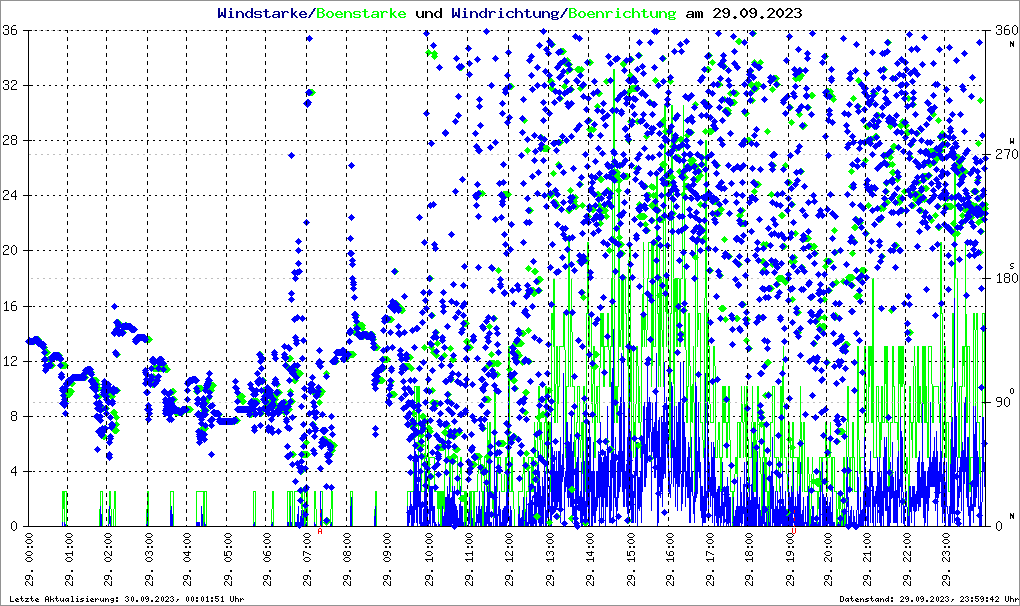Click the time label '29. 11:00'
1020x606 pixels.
pos(470,560)
